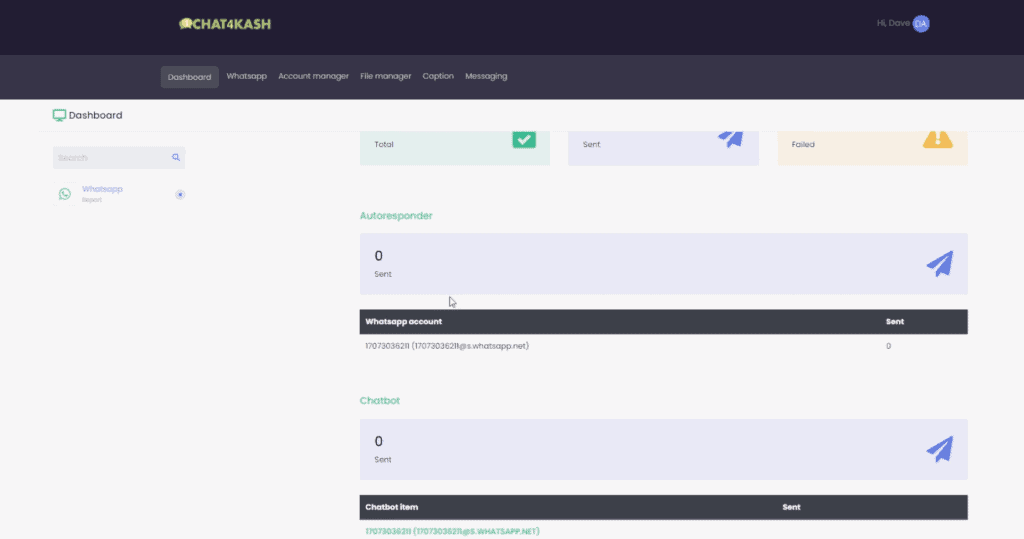The image size is (1024, 539).
Task: Open the File manager menu
Action: [x=385, y=76]
